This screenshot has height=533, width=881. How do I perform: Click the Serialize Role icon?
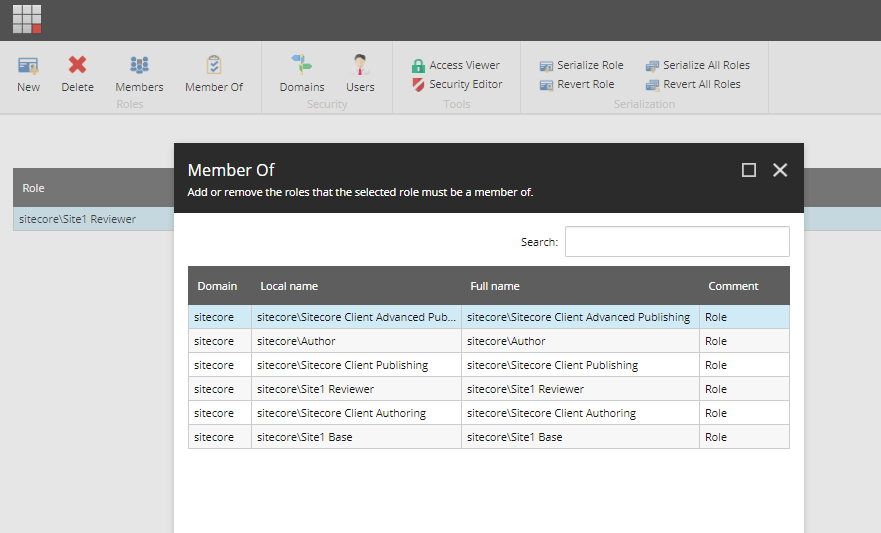[546, 66]
